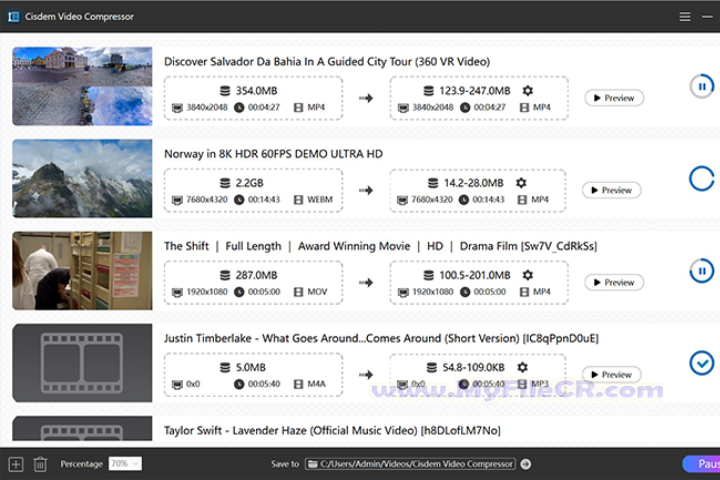Screen dimensions: 720x480
Task: Click the 'MOV' source format of The Shift
Action: (x=317, y=292)
